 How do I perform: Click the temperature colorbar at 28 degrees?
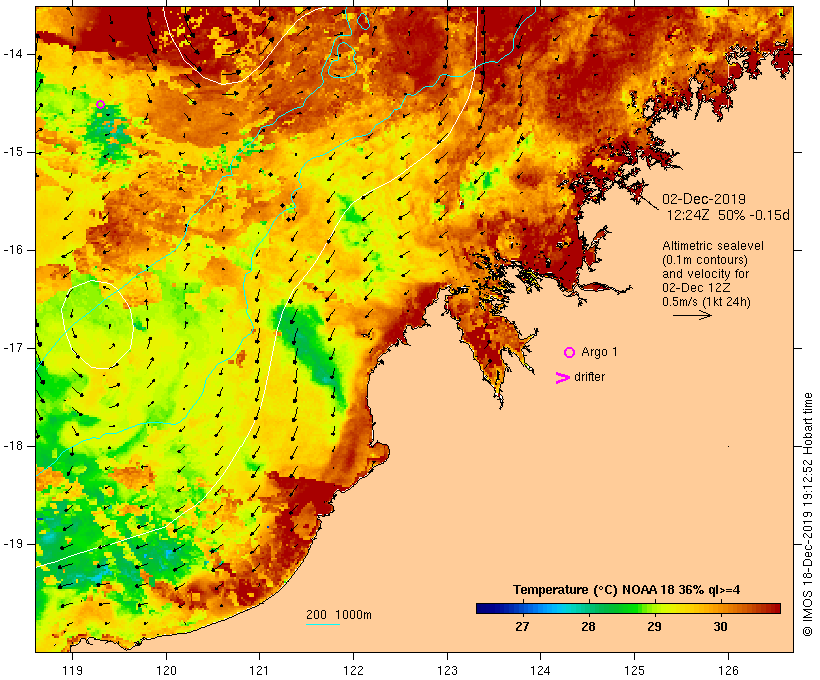tap(588, 608)
